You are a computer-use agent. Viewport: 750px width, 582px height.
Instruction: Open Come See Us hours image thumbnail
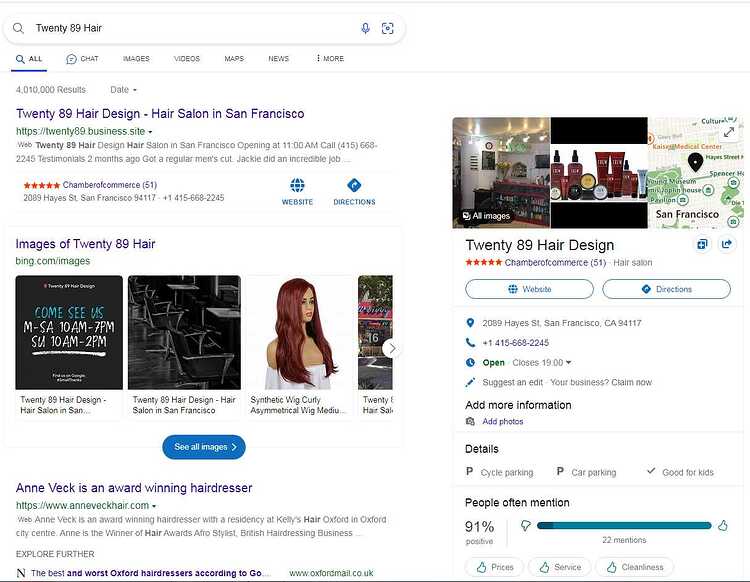pyautogui.click(x=69, y=332)
